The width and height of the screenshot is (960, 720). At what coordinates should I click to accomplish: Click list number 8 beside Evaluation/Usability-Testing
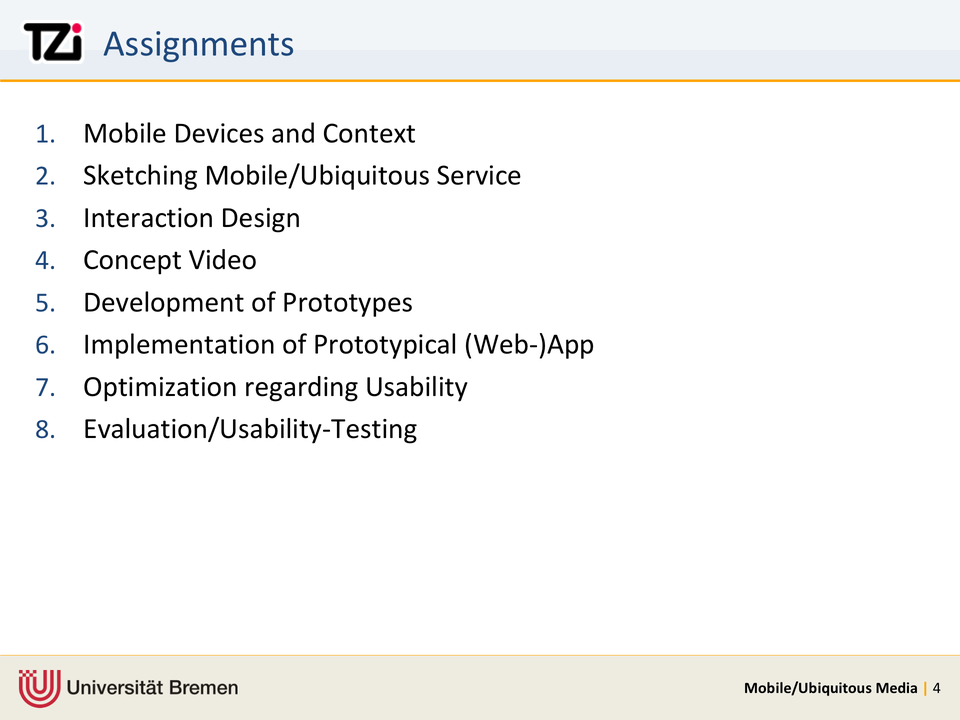[x=45, y=430]
